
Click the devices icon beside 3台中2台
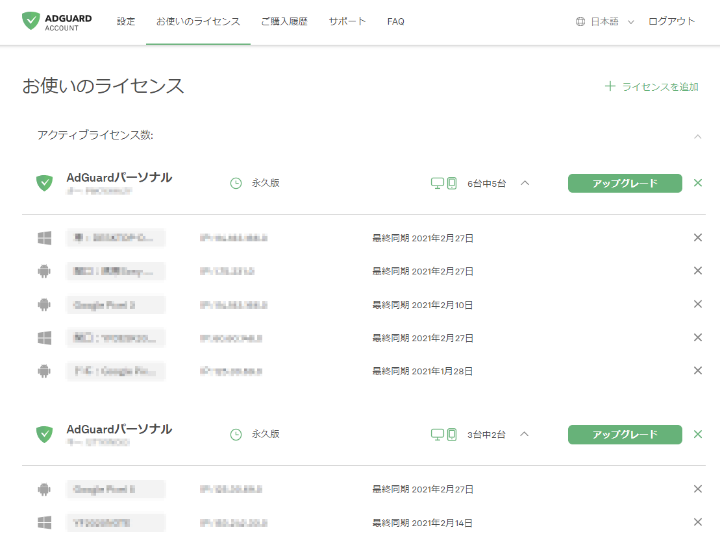444,434
